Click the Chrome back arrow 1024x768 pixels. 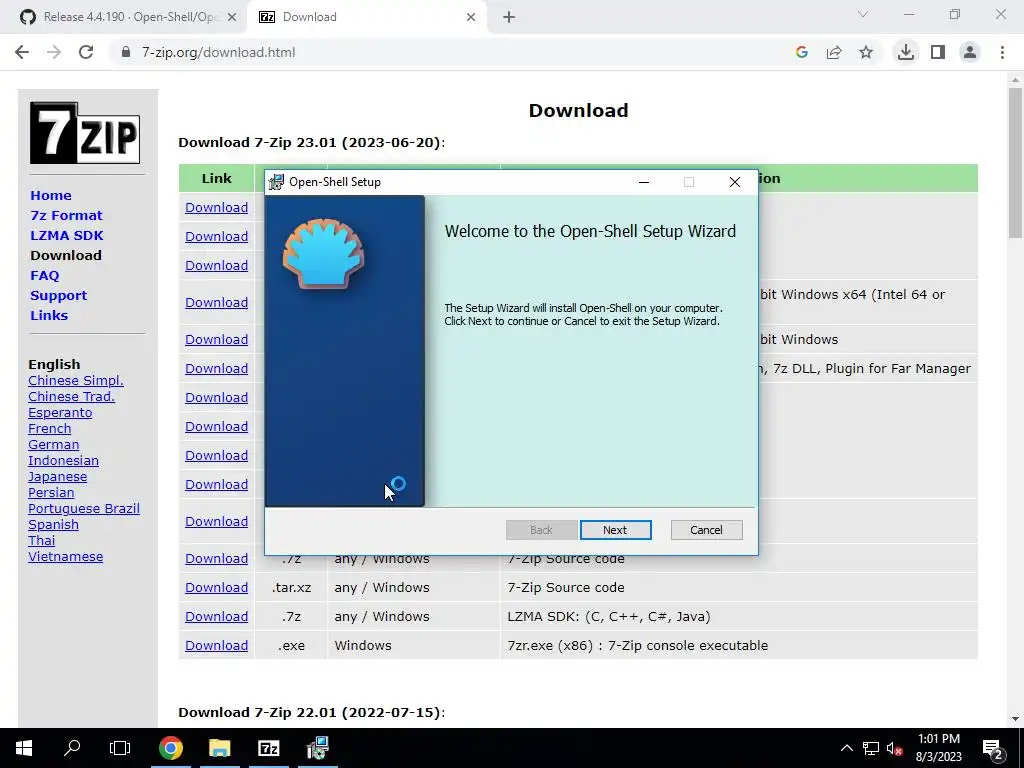22,52
